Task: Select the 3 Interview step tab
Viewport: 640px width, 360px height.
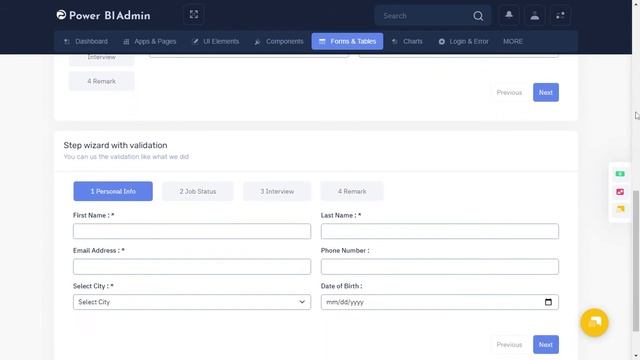Action: [x=277, y=191]
